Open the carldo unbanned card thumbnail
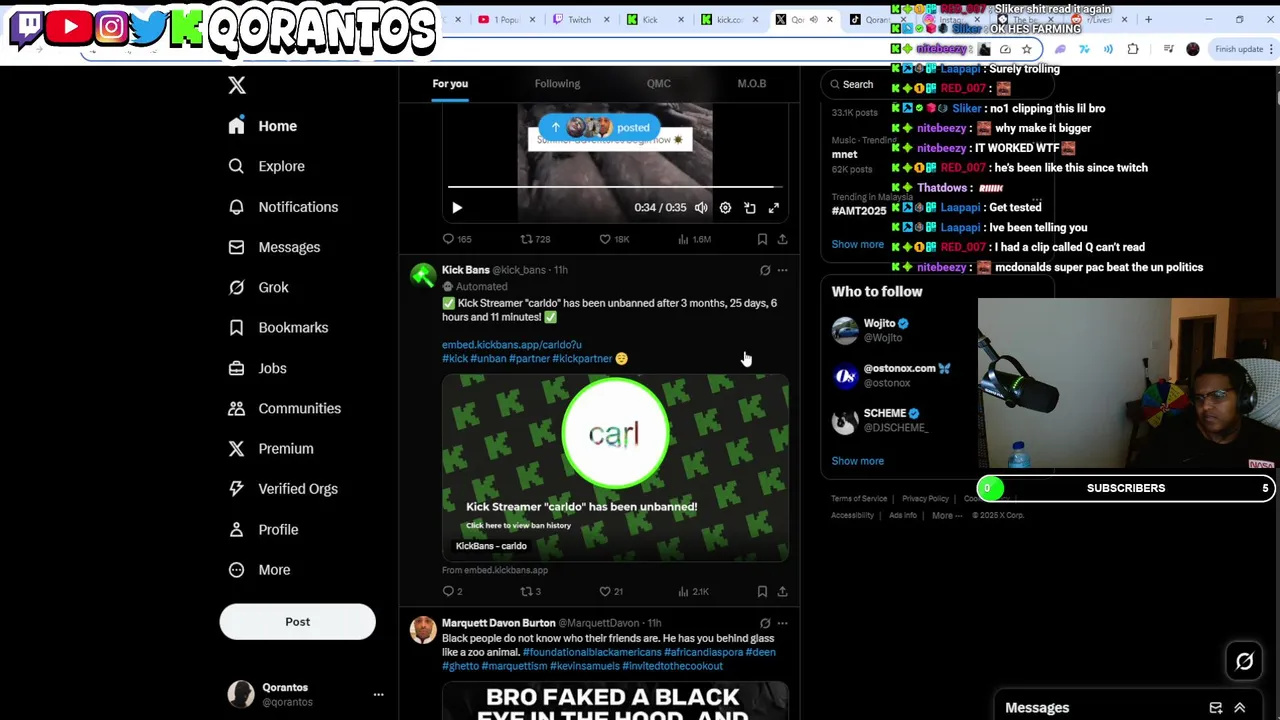Viewport: 1280px width, 720px height. tap(615, 468)
